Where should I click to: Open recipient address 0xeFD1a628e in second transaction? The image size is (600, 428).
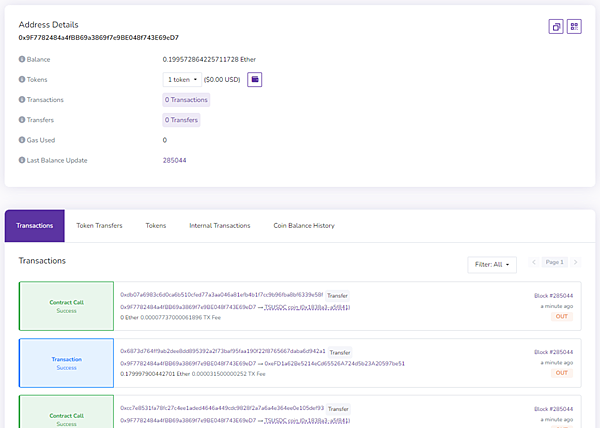tap(334, 363)
